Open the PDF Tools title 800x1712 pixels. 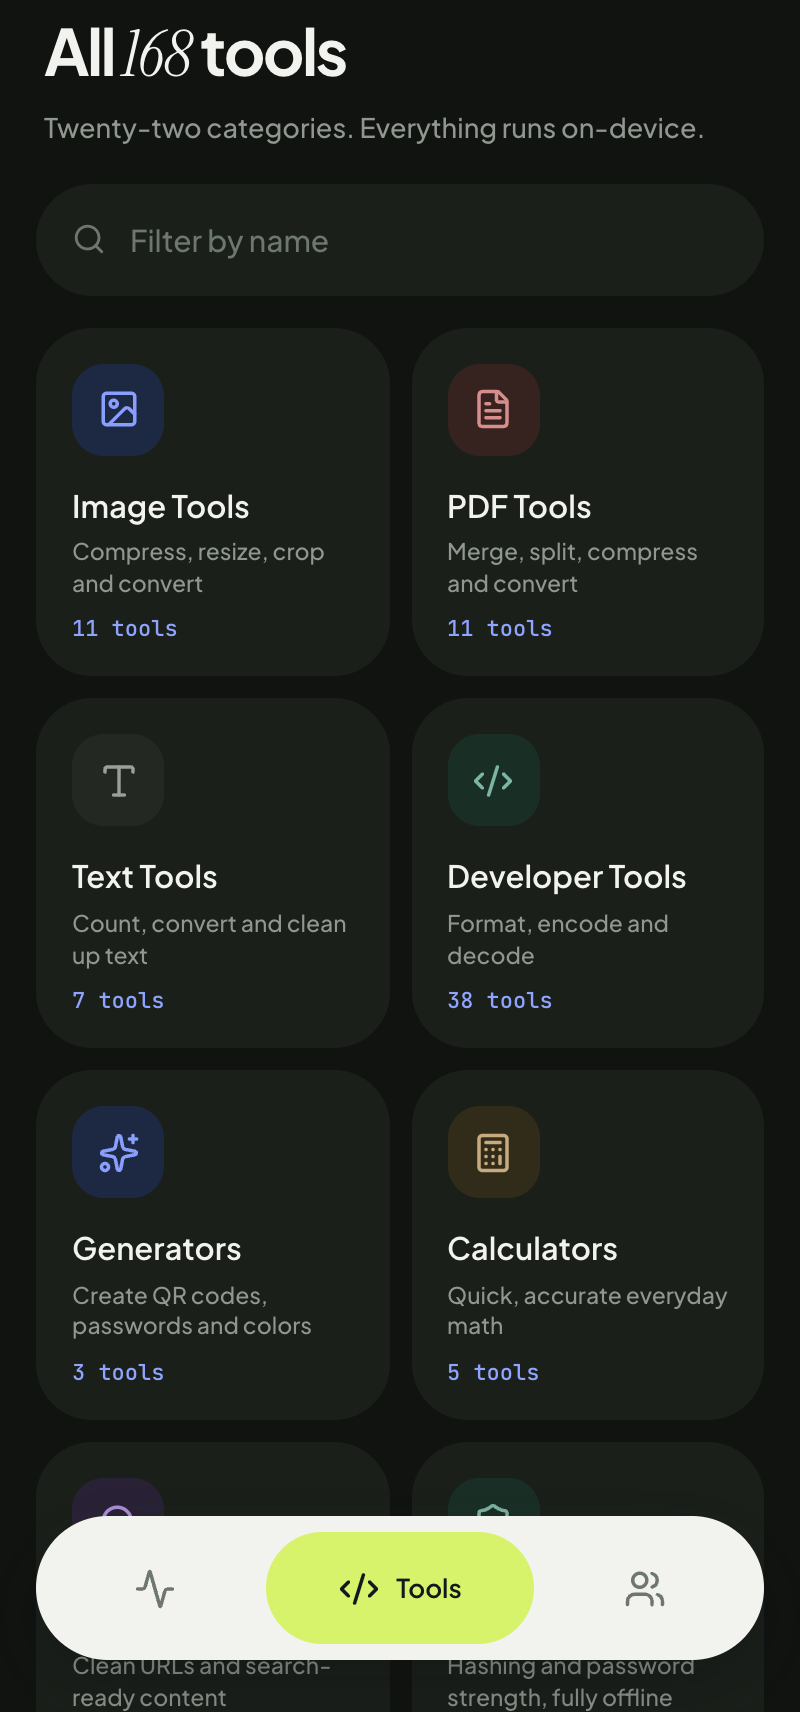tap(519, 507)
